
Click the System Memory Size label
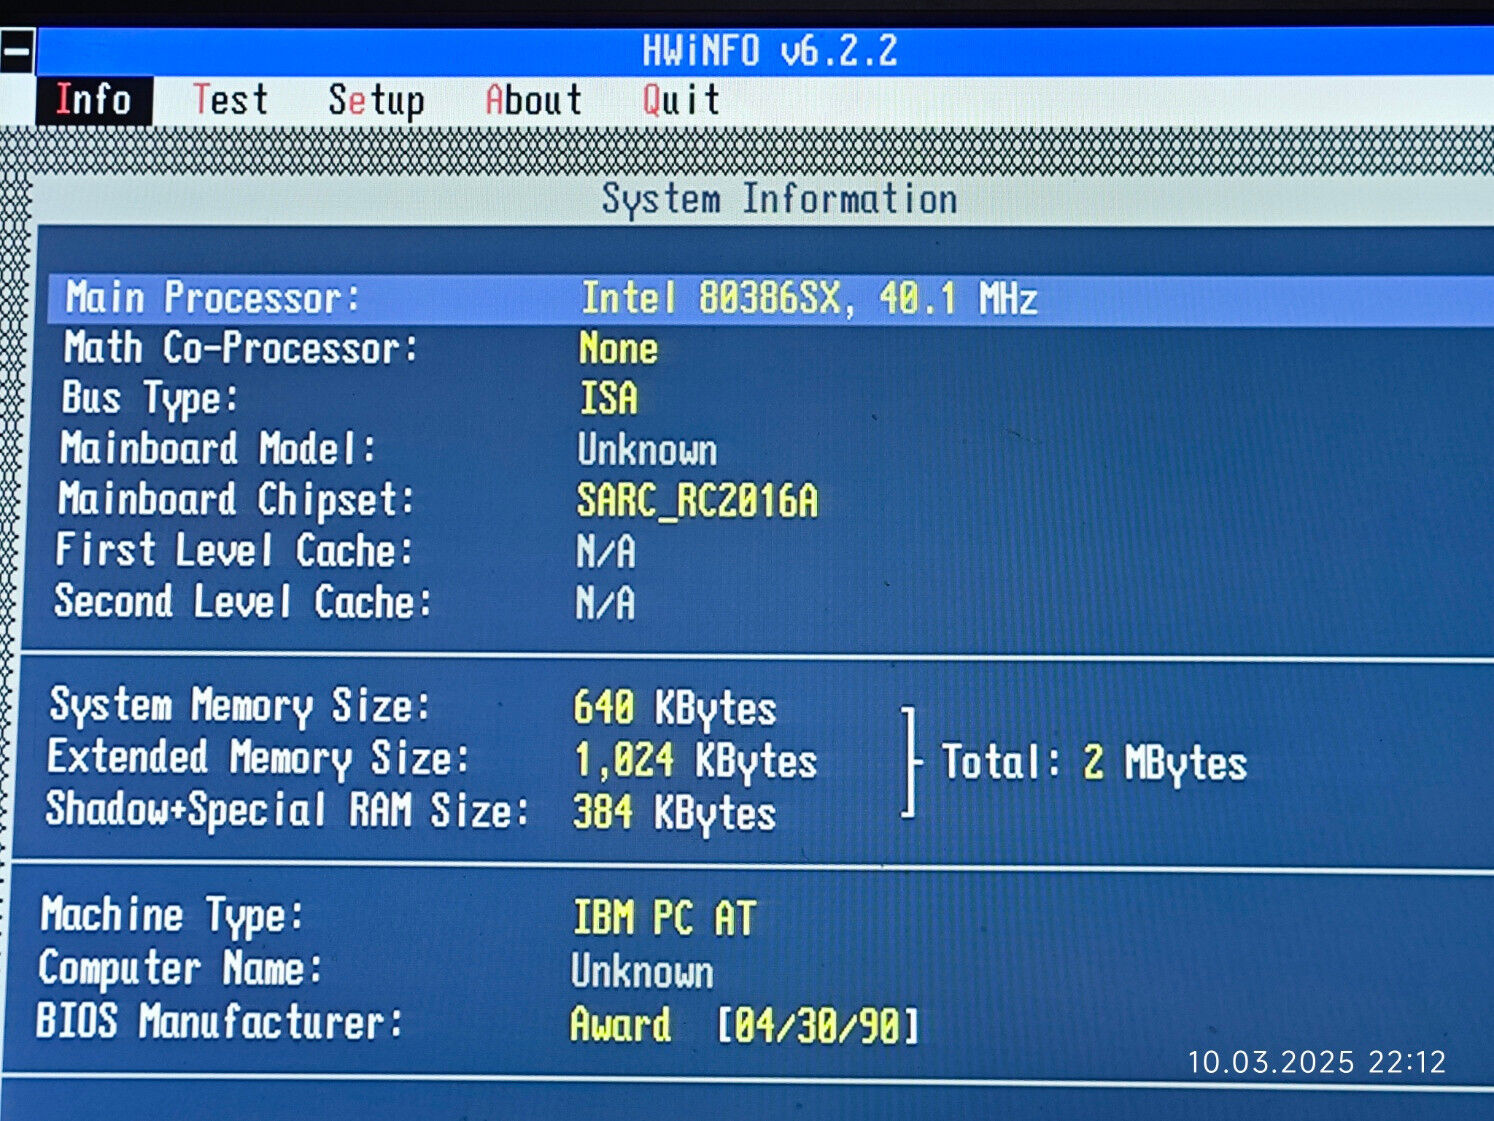[239, 705]
